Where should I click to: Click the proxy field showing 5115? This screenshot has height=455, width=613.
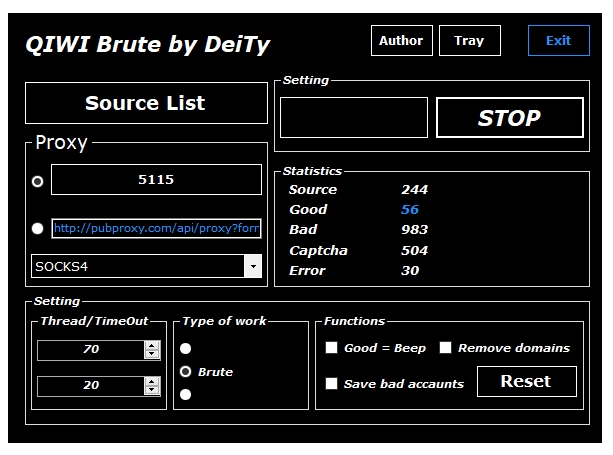[x=156, y=180]
